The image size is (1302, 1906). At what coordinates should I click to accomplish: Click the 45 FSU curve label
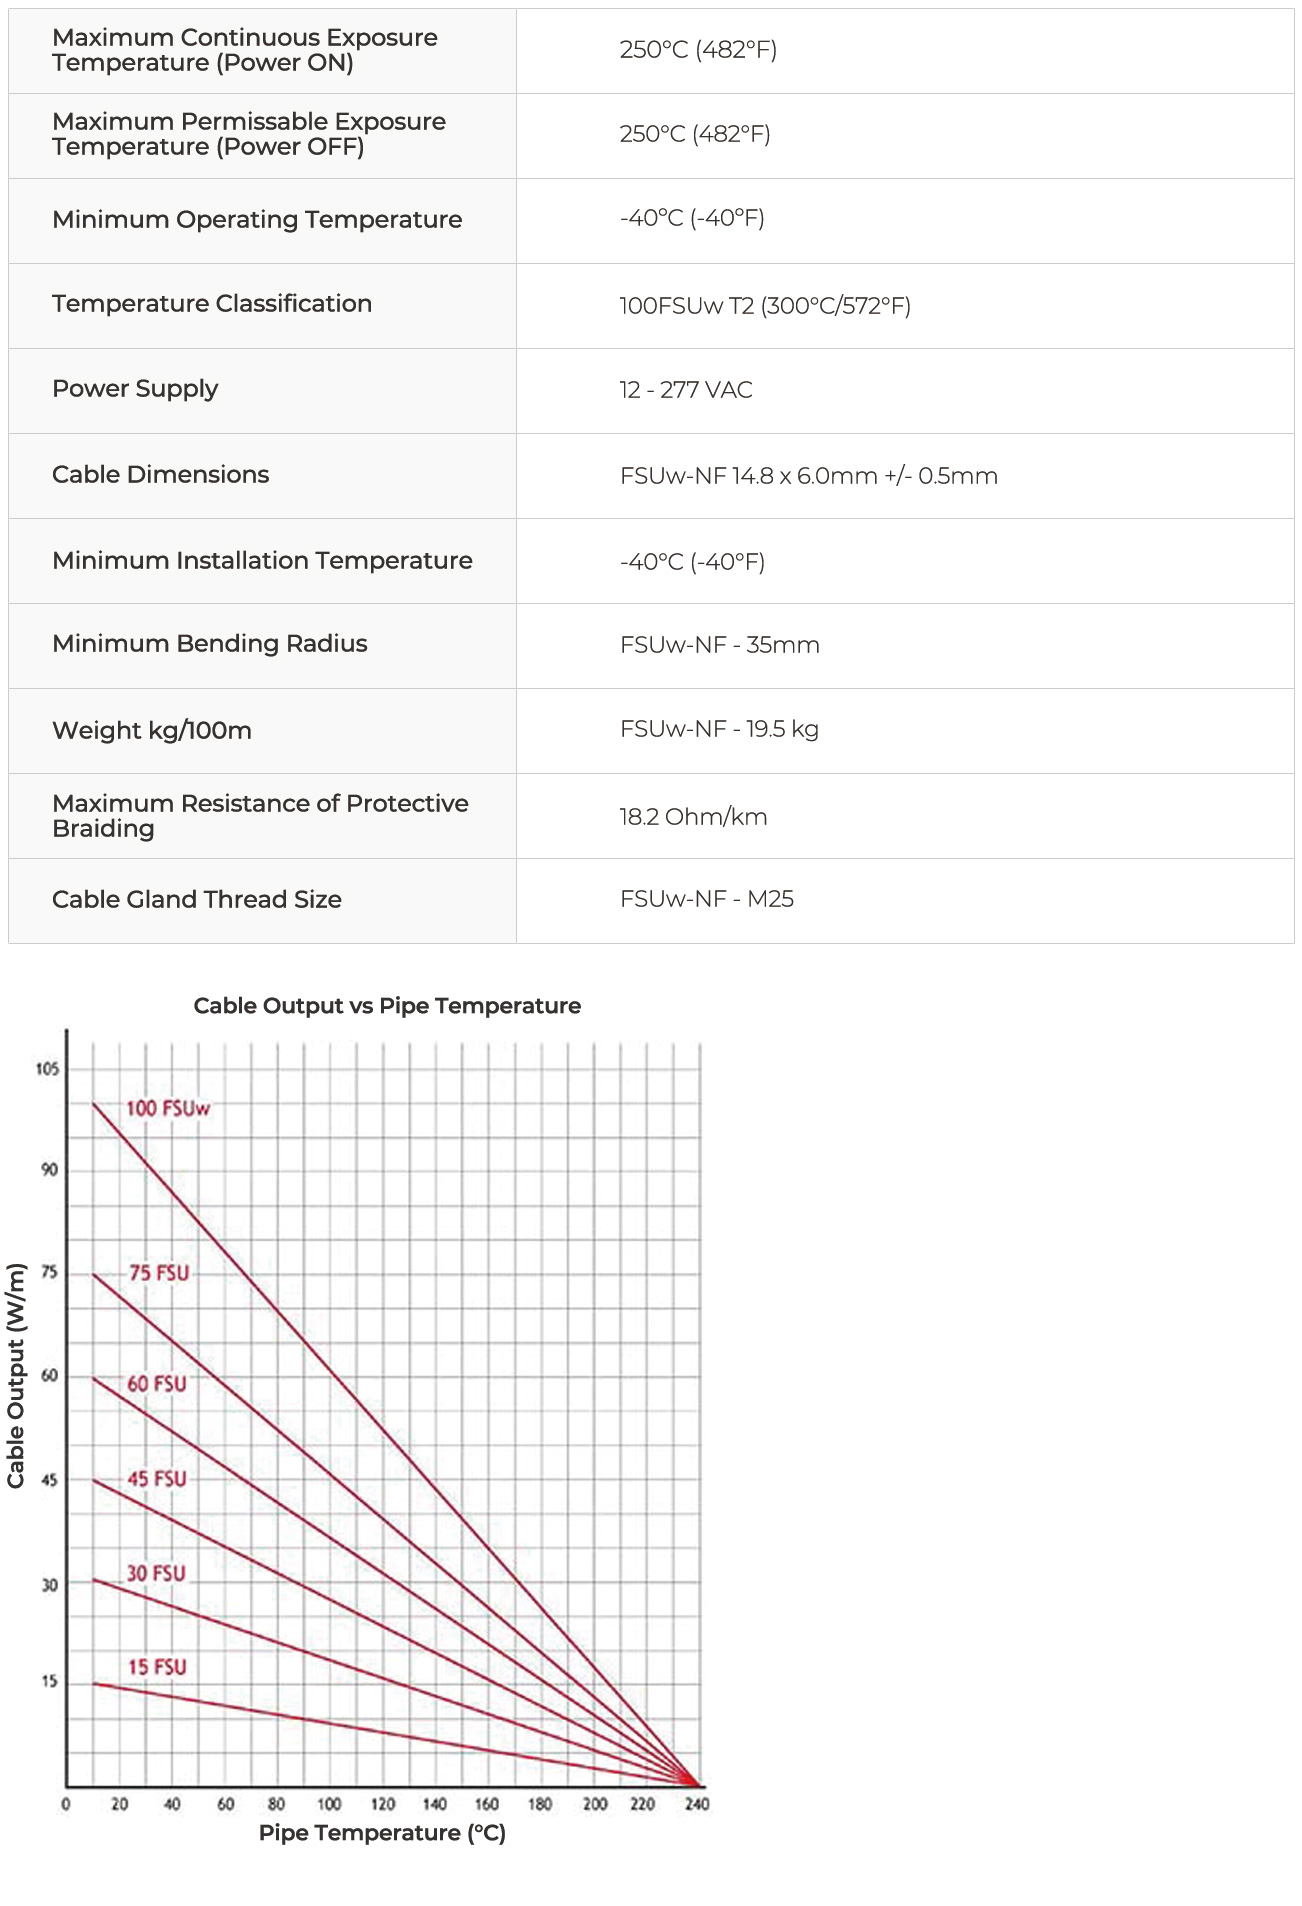pyautogui.click(x=157, y=1479)
